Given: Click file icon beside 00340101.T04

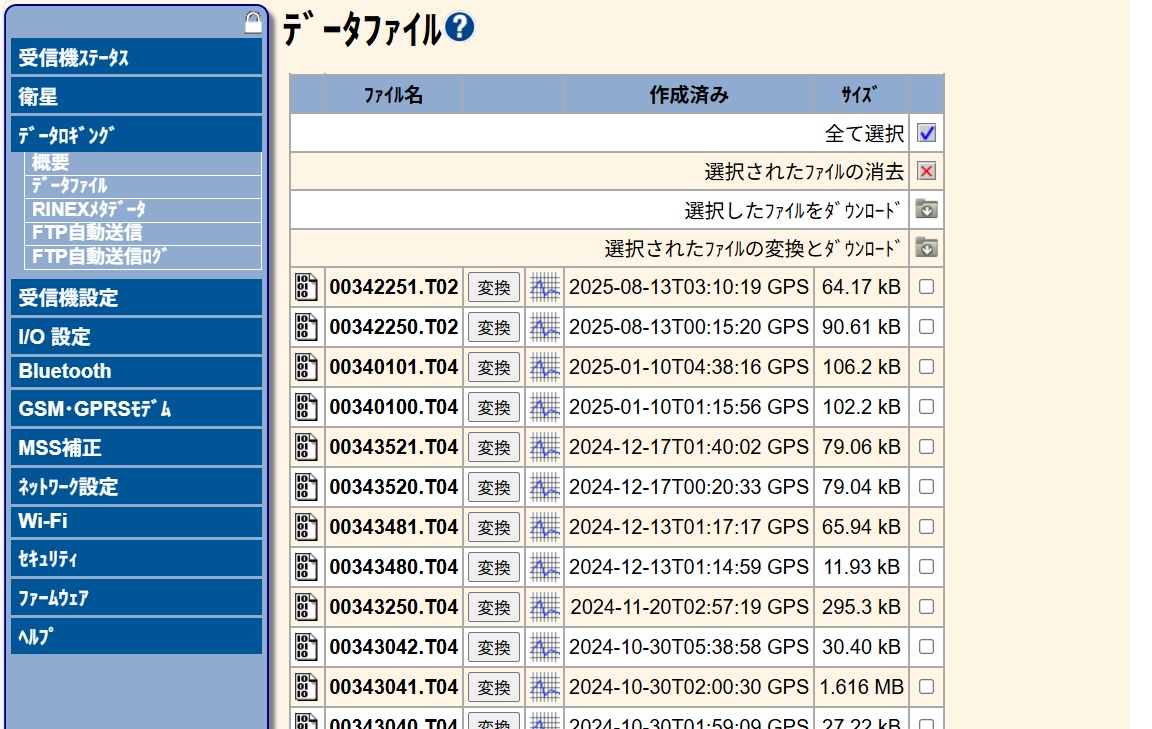Looking at the screenshot, I should click(306, 367).
